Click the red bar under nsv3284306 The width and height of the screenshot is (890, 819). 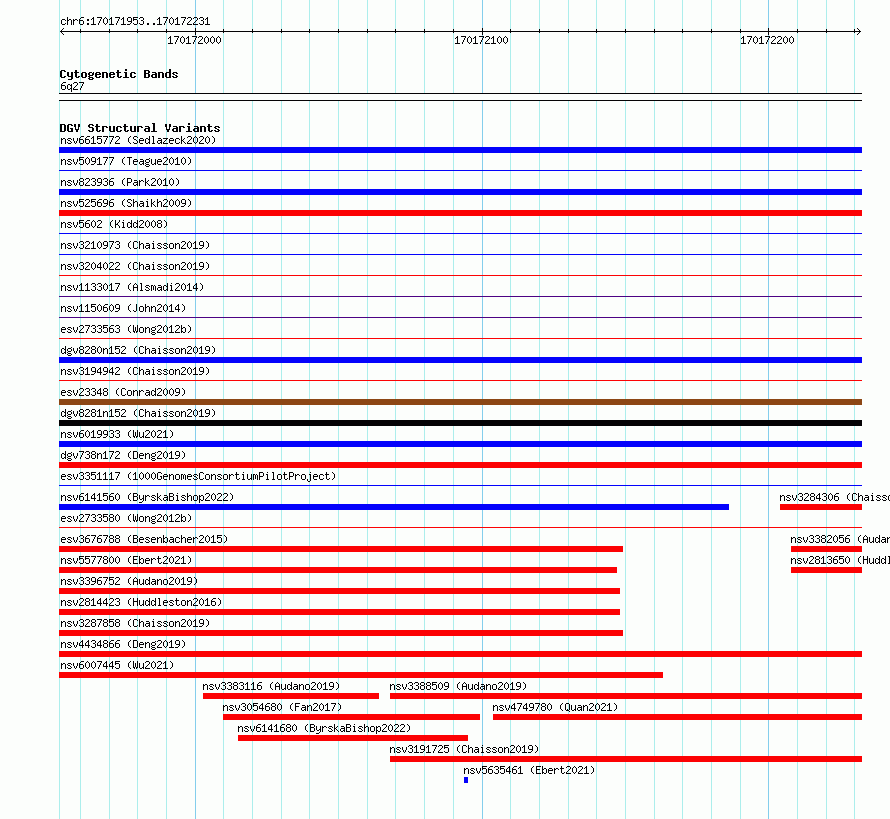(x=821, y=507)
